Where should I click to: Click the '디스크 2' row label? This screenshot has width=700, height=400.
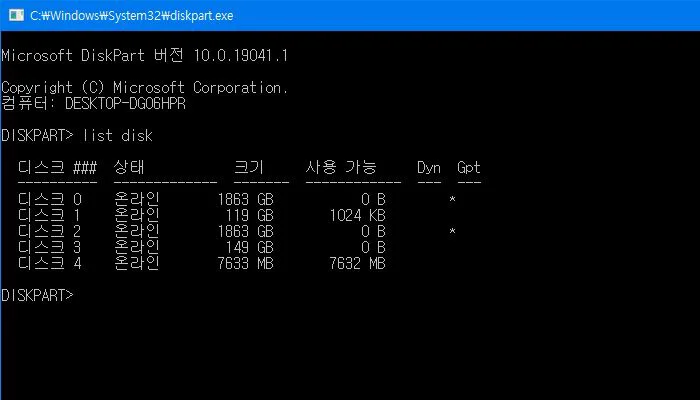click(50, 231)
